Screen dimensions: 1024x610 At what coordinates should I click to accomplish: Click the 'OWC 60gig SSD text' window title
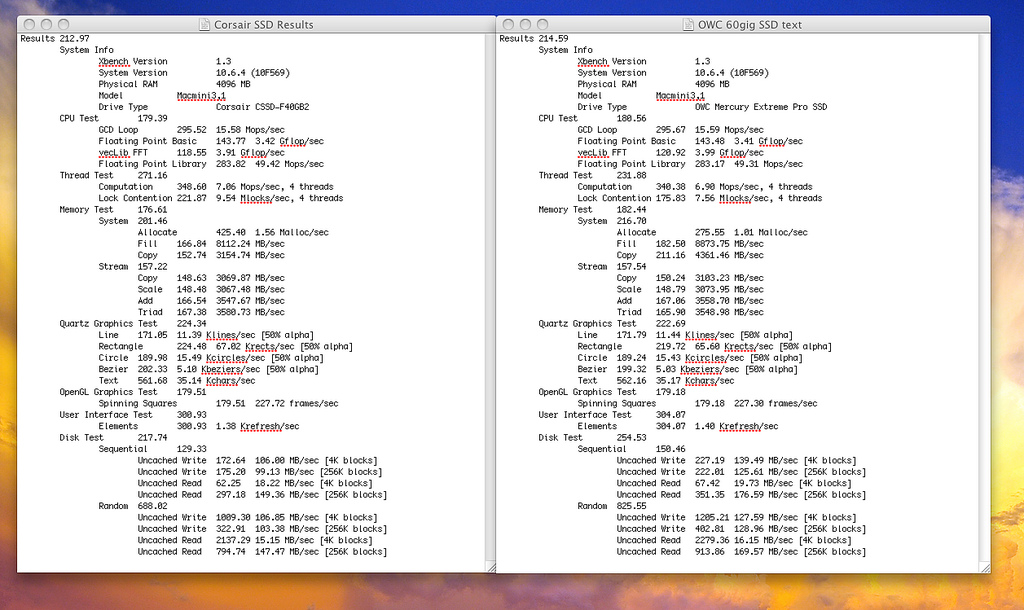point(750,25)
